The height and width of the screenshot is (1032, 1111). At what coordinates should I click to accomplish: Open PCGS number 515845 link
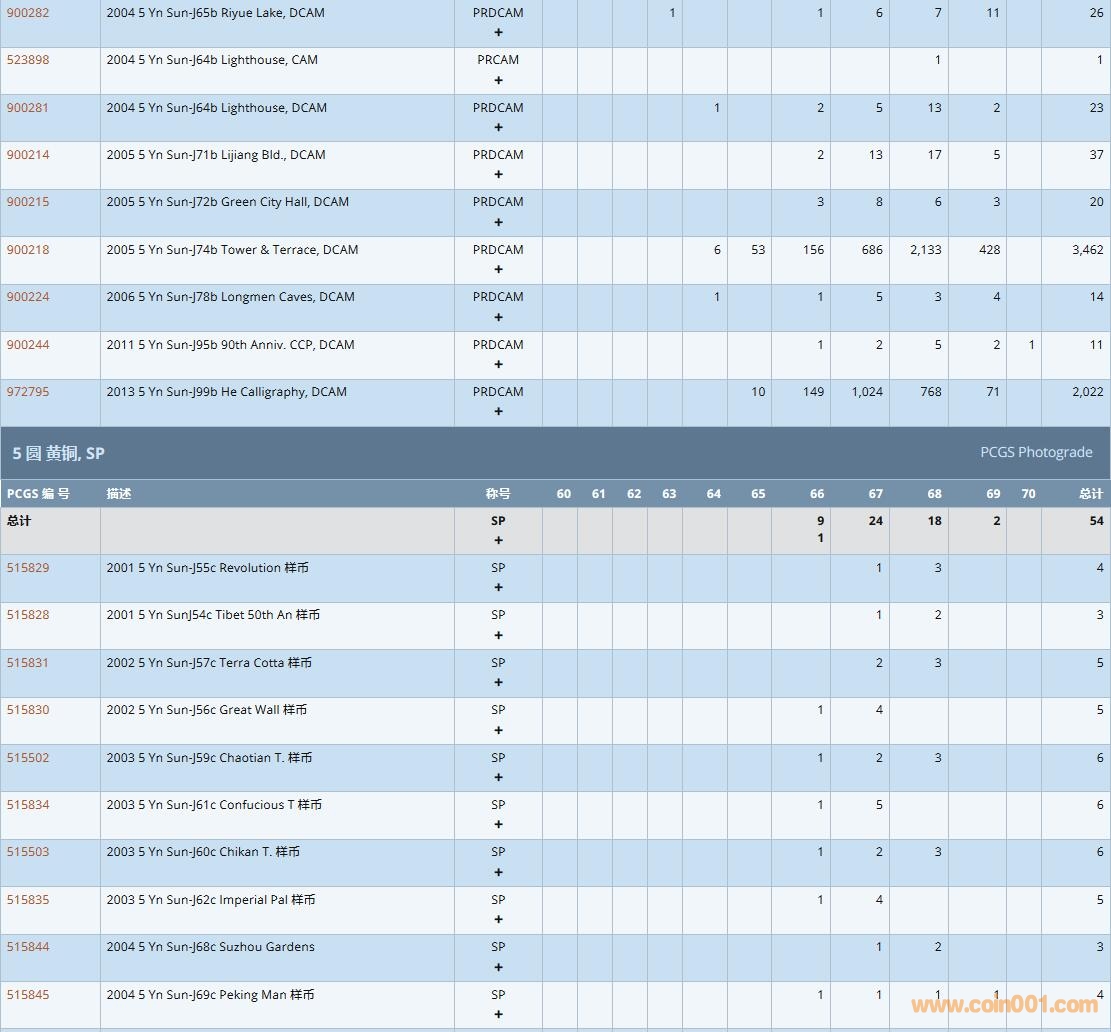click(x=28, y=995)
